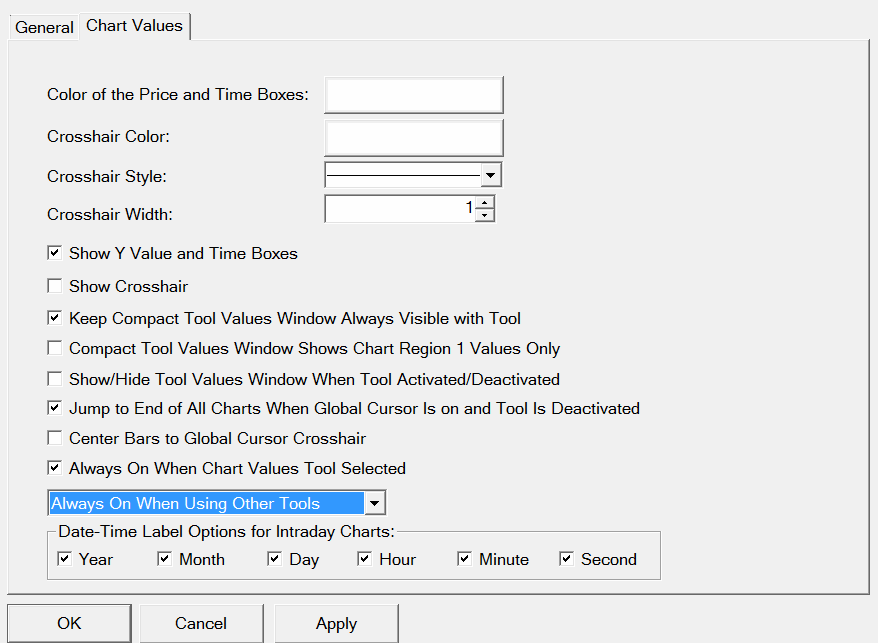Click the Crosshair Color swatch
The height and width of the screenshot is (643, 878).
413,137
